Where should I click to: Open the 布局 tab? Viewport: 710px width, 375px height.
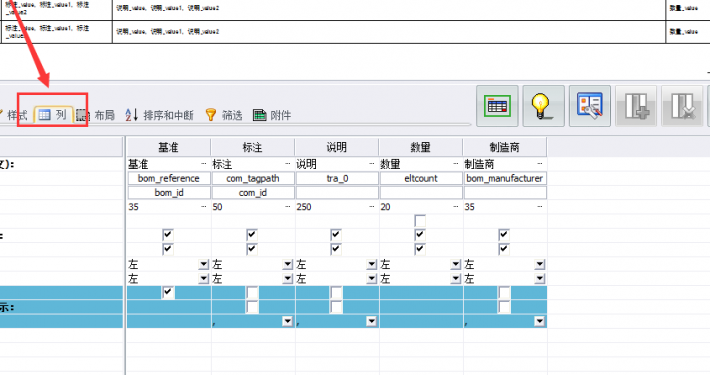tap(96, 115)
